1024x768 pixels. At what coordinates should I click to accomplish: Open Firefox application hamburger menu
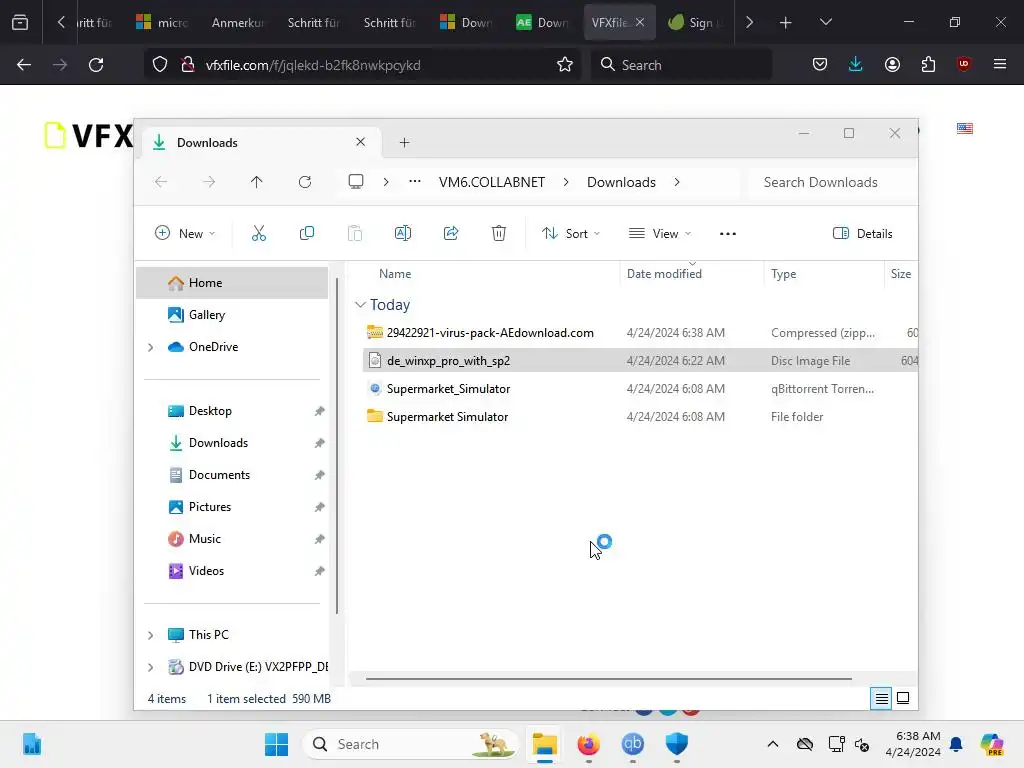point(1000,64)
